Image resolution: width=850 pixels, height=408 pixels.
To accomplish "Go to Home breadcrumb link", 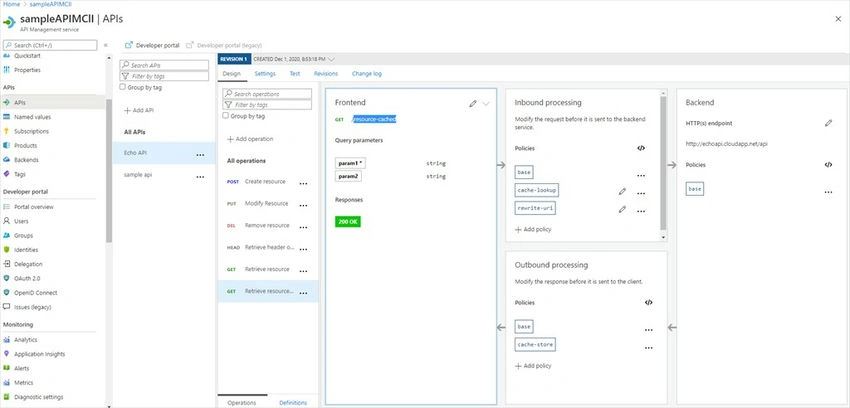I will 11,3.
